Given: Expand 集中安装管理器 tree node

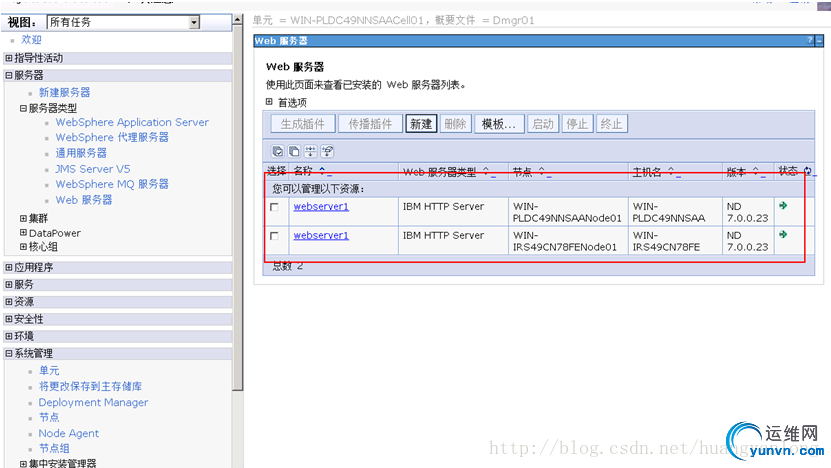Looking at the screenshot, I should click(x=23, y=464).
